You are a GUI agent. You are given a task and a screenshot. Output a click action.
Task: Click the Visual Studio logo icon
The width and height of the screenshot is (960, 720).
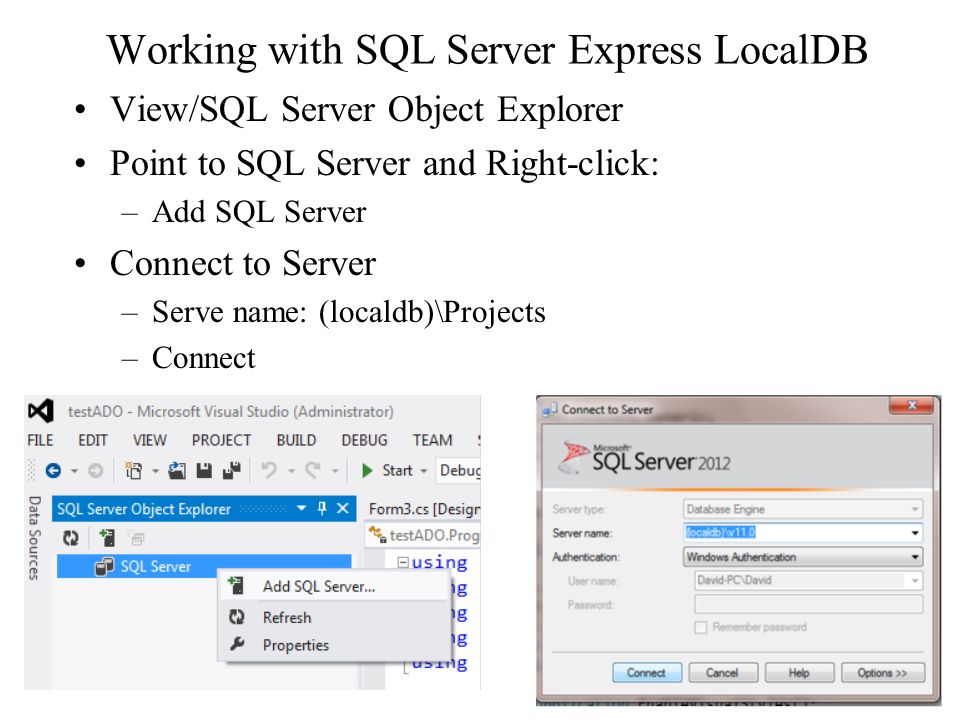click(x=41, y=411)
